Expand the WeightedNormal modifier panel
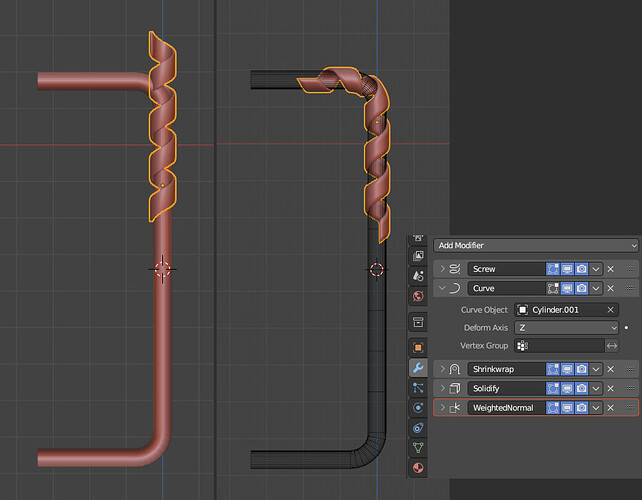 point(442,407)
